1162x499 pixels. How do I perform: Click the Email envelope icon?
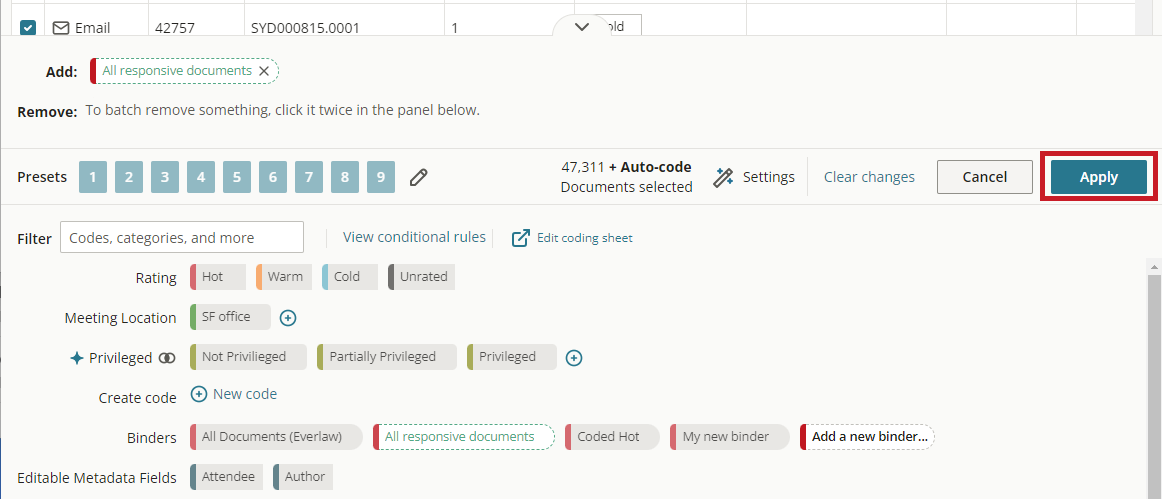click(x=61, y=28)
